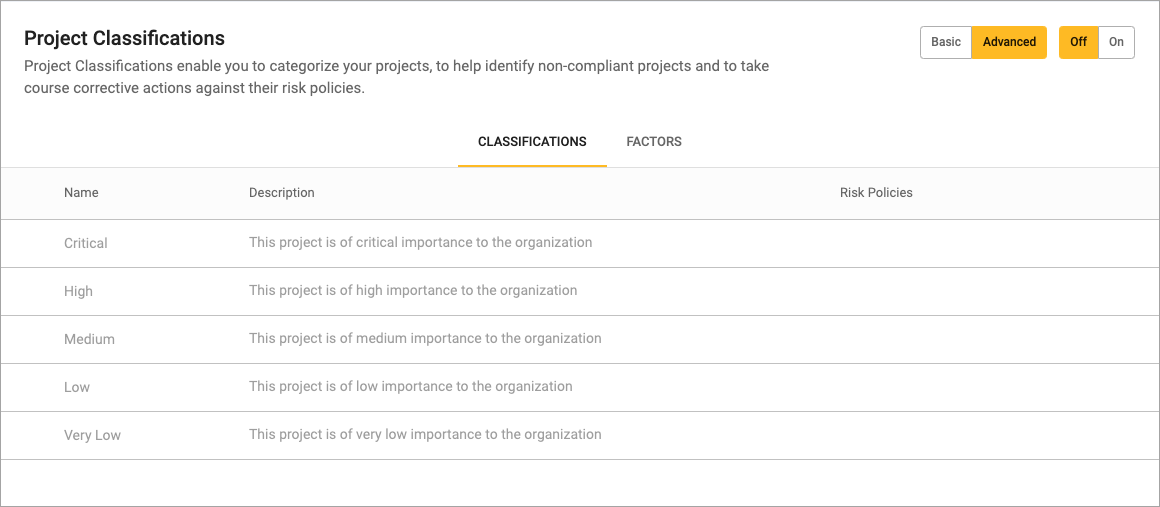Select the Advanced mode button

coord(1009,42)
